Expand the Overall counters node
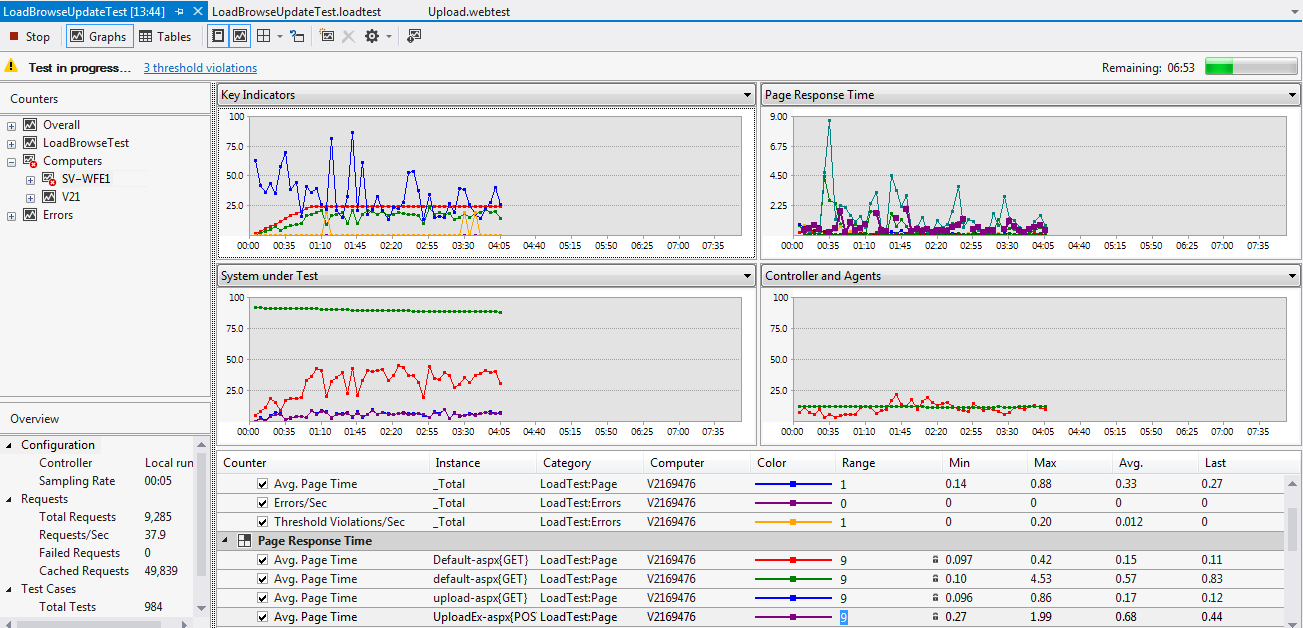Screen dimensions: 1303x628 10,124
